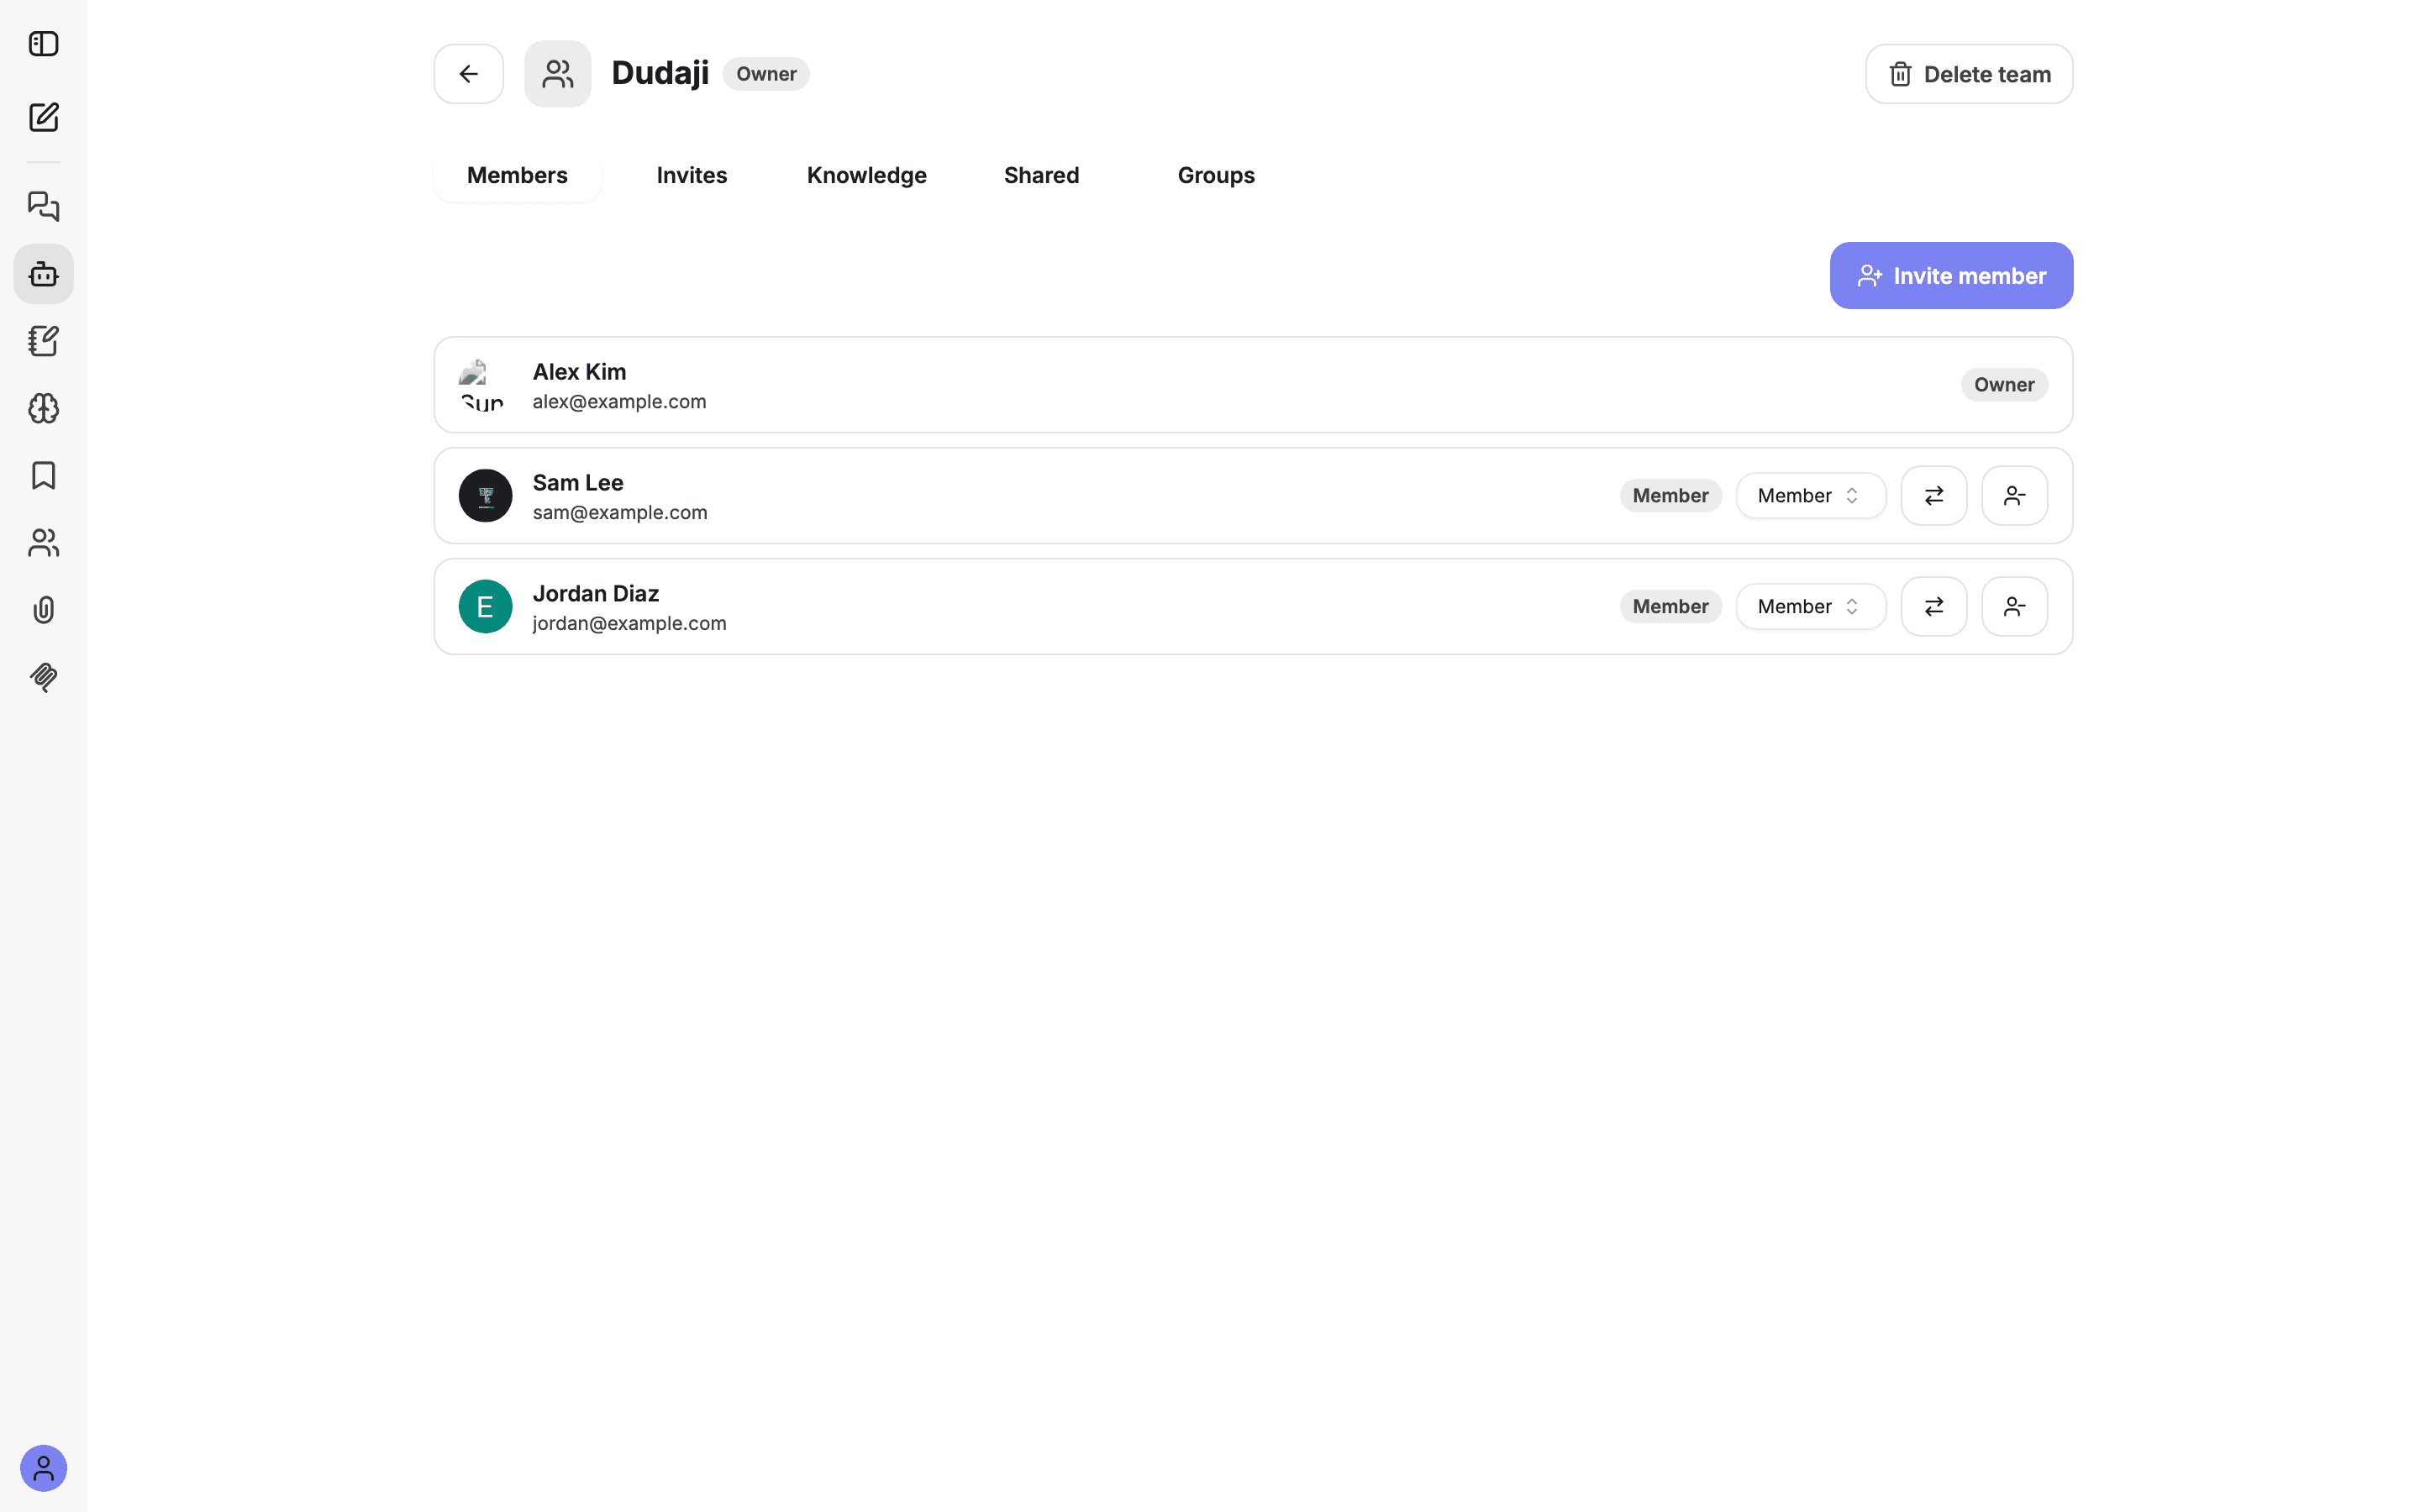This screenshot has height=1512, width=2420.
Task: Click Alex Kim's avatar image
Action: (485, 385)
